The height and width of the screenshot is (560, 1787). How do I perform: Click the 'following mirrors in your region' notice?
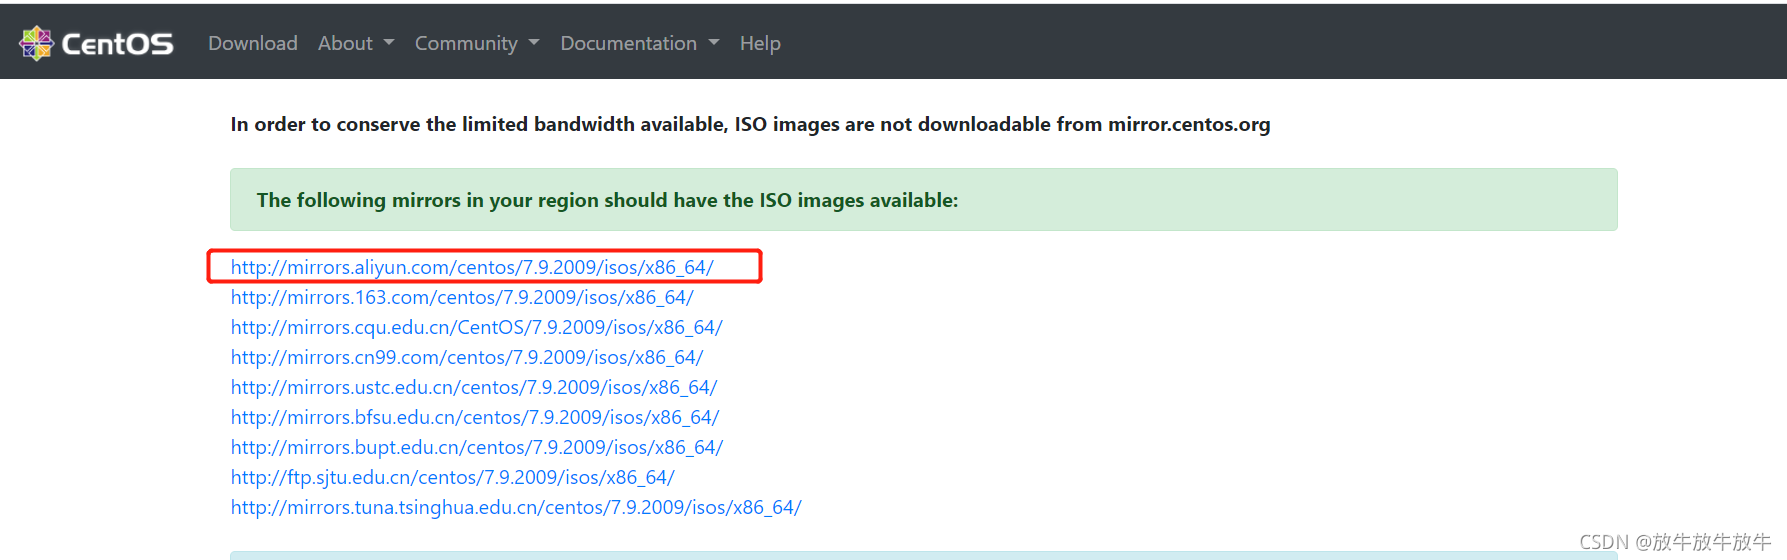tap(923, 200)
